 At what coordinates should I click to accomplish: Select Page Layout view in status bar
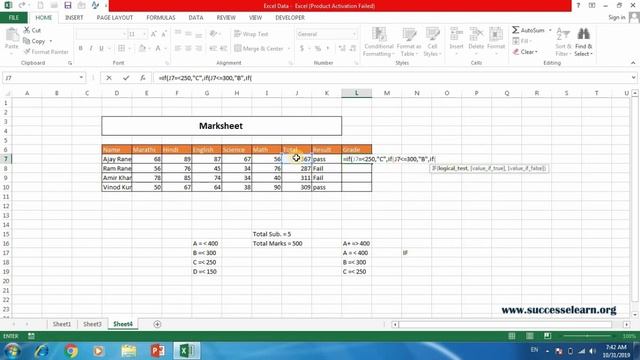[529, 336]
